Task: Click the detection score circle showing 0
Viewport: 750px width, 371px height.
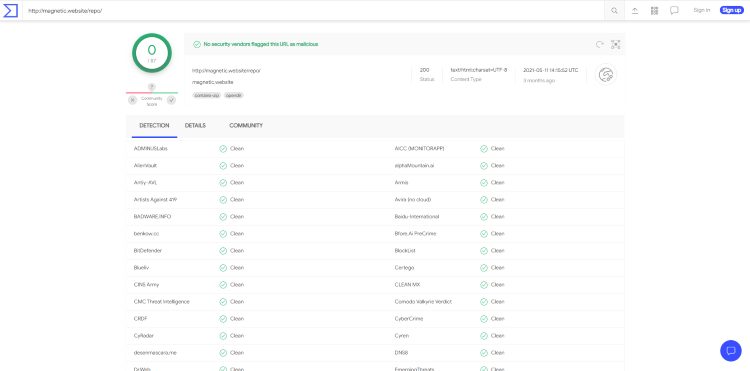Action: pos(152,53)
